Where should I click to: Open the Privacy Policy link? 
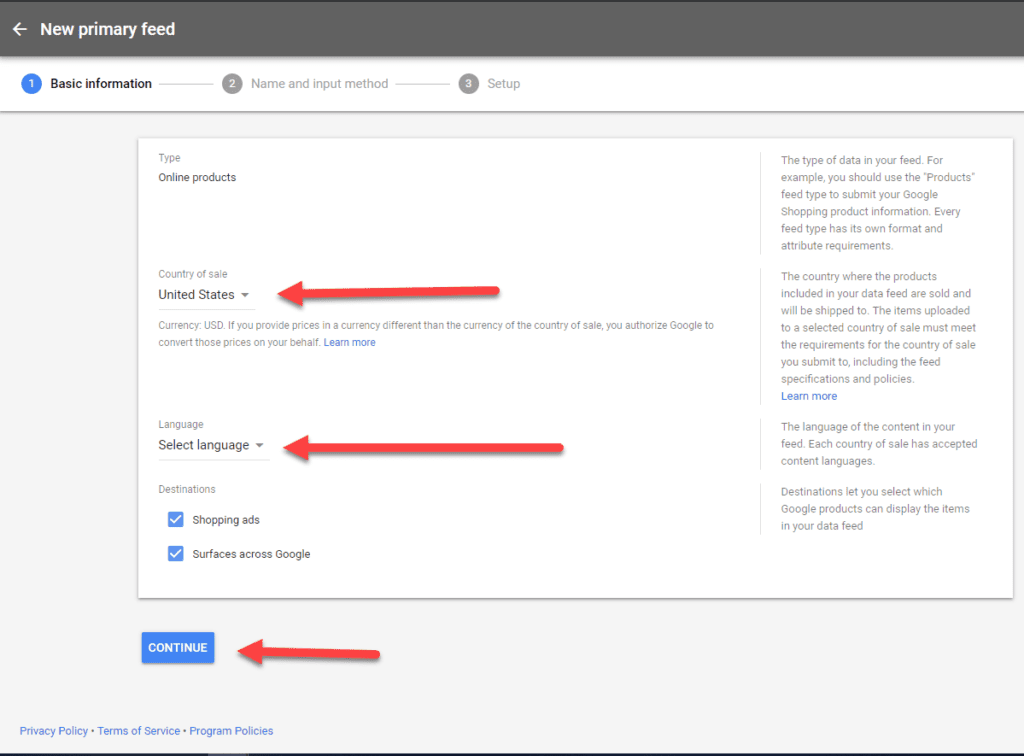(53, 731)
